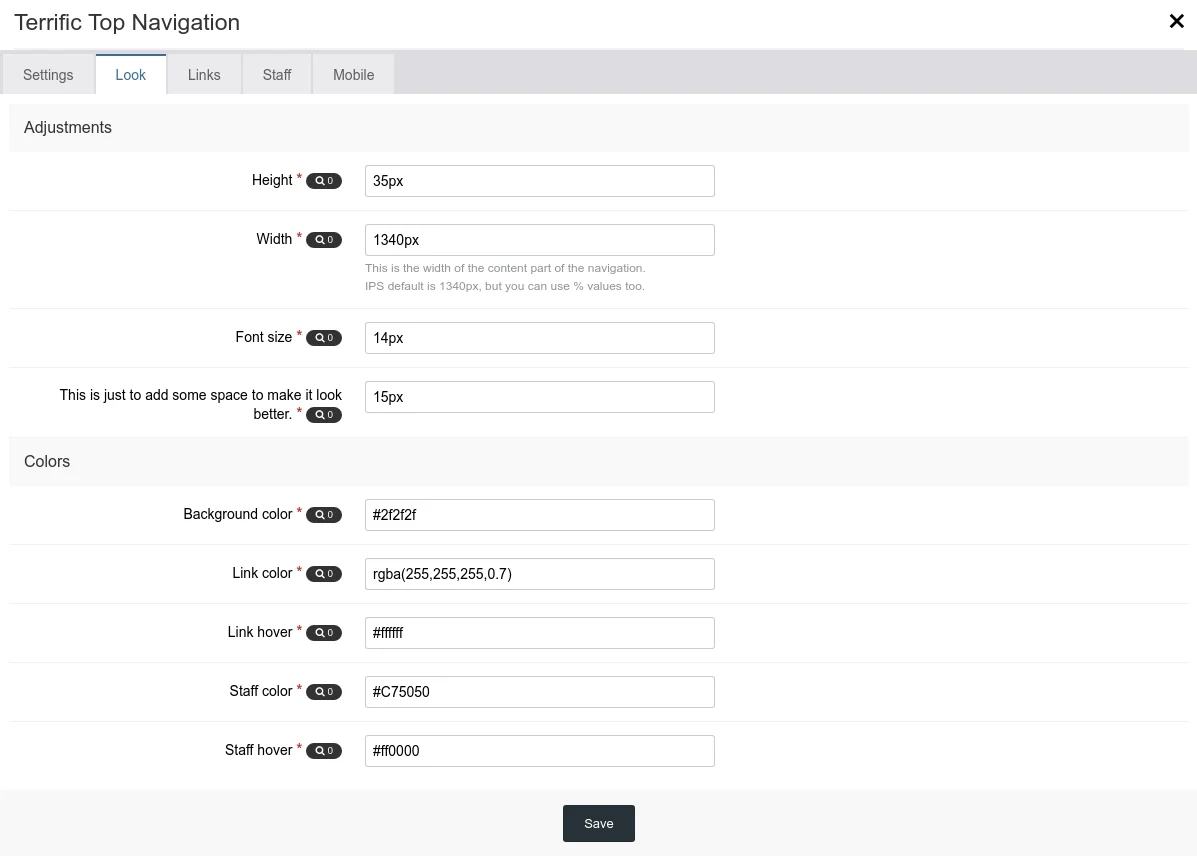Click the search badge beside Width
Image resolution: width=1197 pixels, height=856 pixels.
coord(323,240)
